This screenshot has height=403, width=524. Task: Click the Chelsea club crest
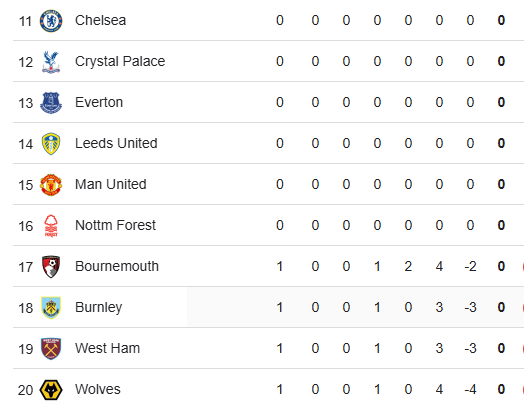pos(51,21)
